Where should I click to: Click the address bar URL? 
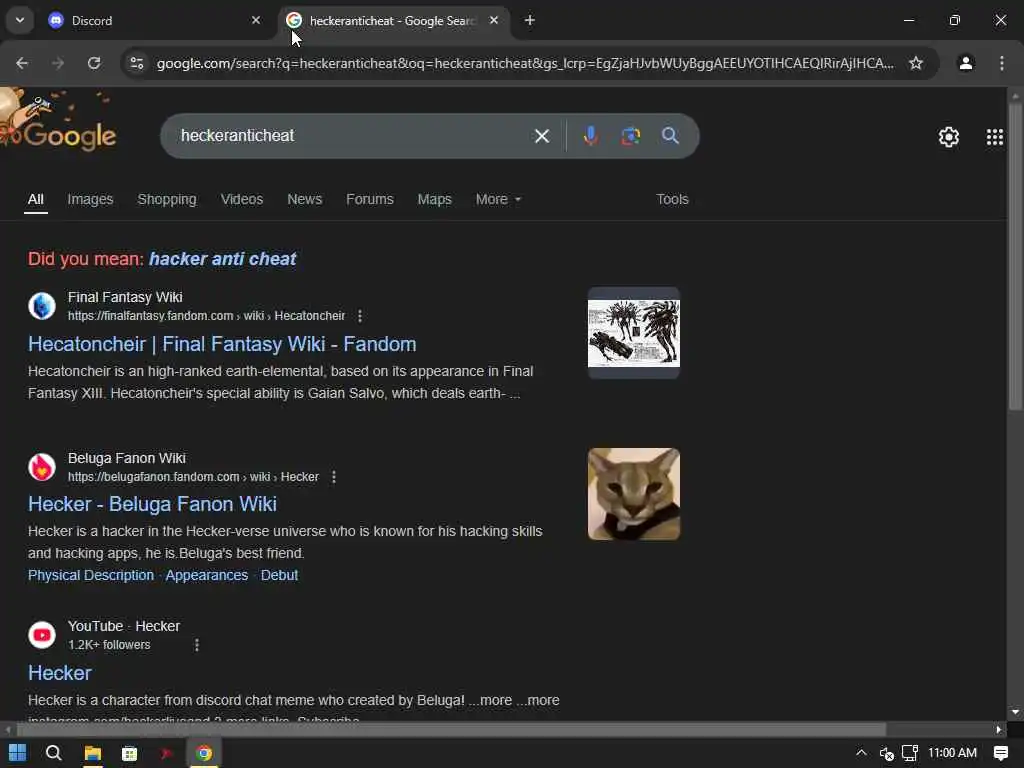(x=525, y=63)
